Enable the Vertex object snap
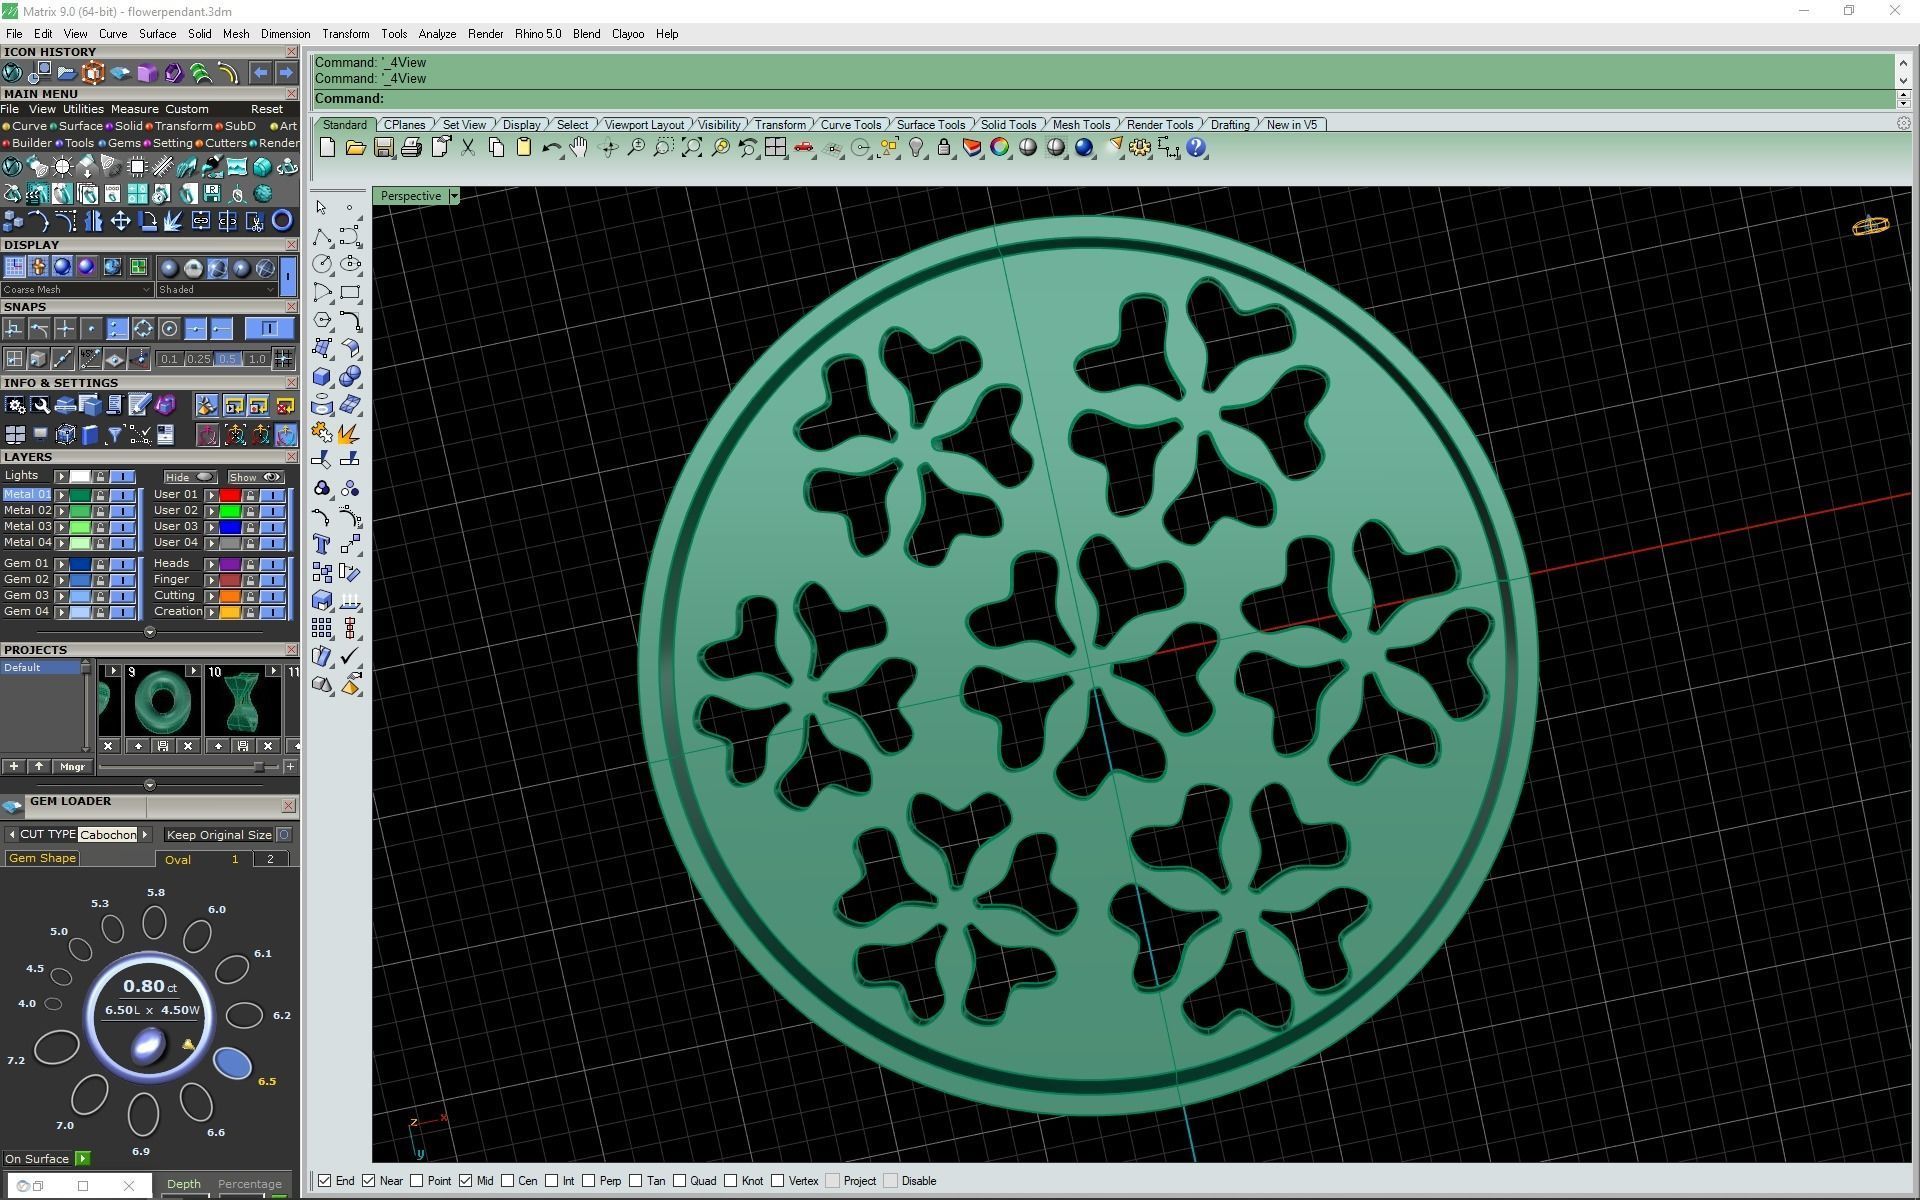1920x1200 pixels. pos(778,1181)
